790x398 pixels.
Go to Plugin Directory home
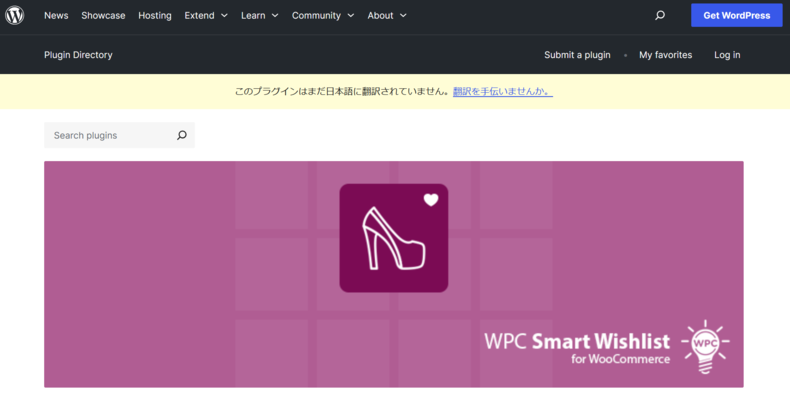(78, 55)
